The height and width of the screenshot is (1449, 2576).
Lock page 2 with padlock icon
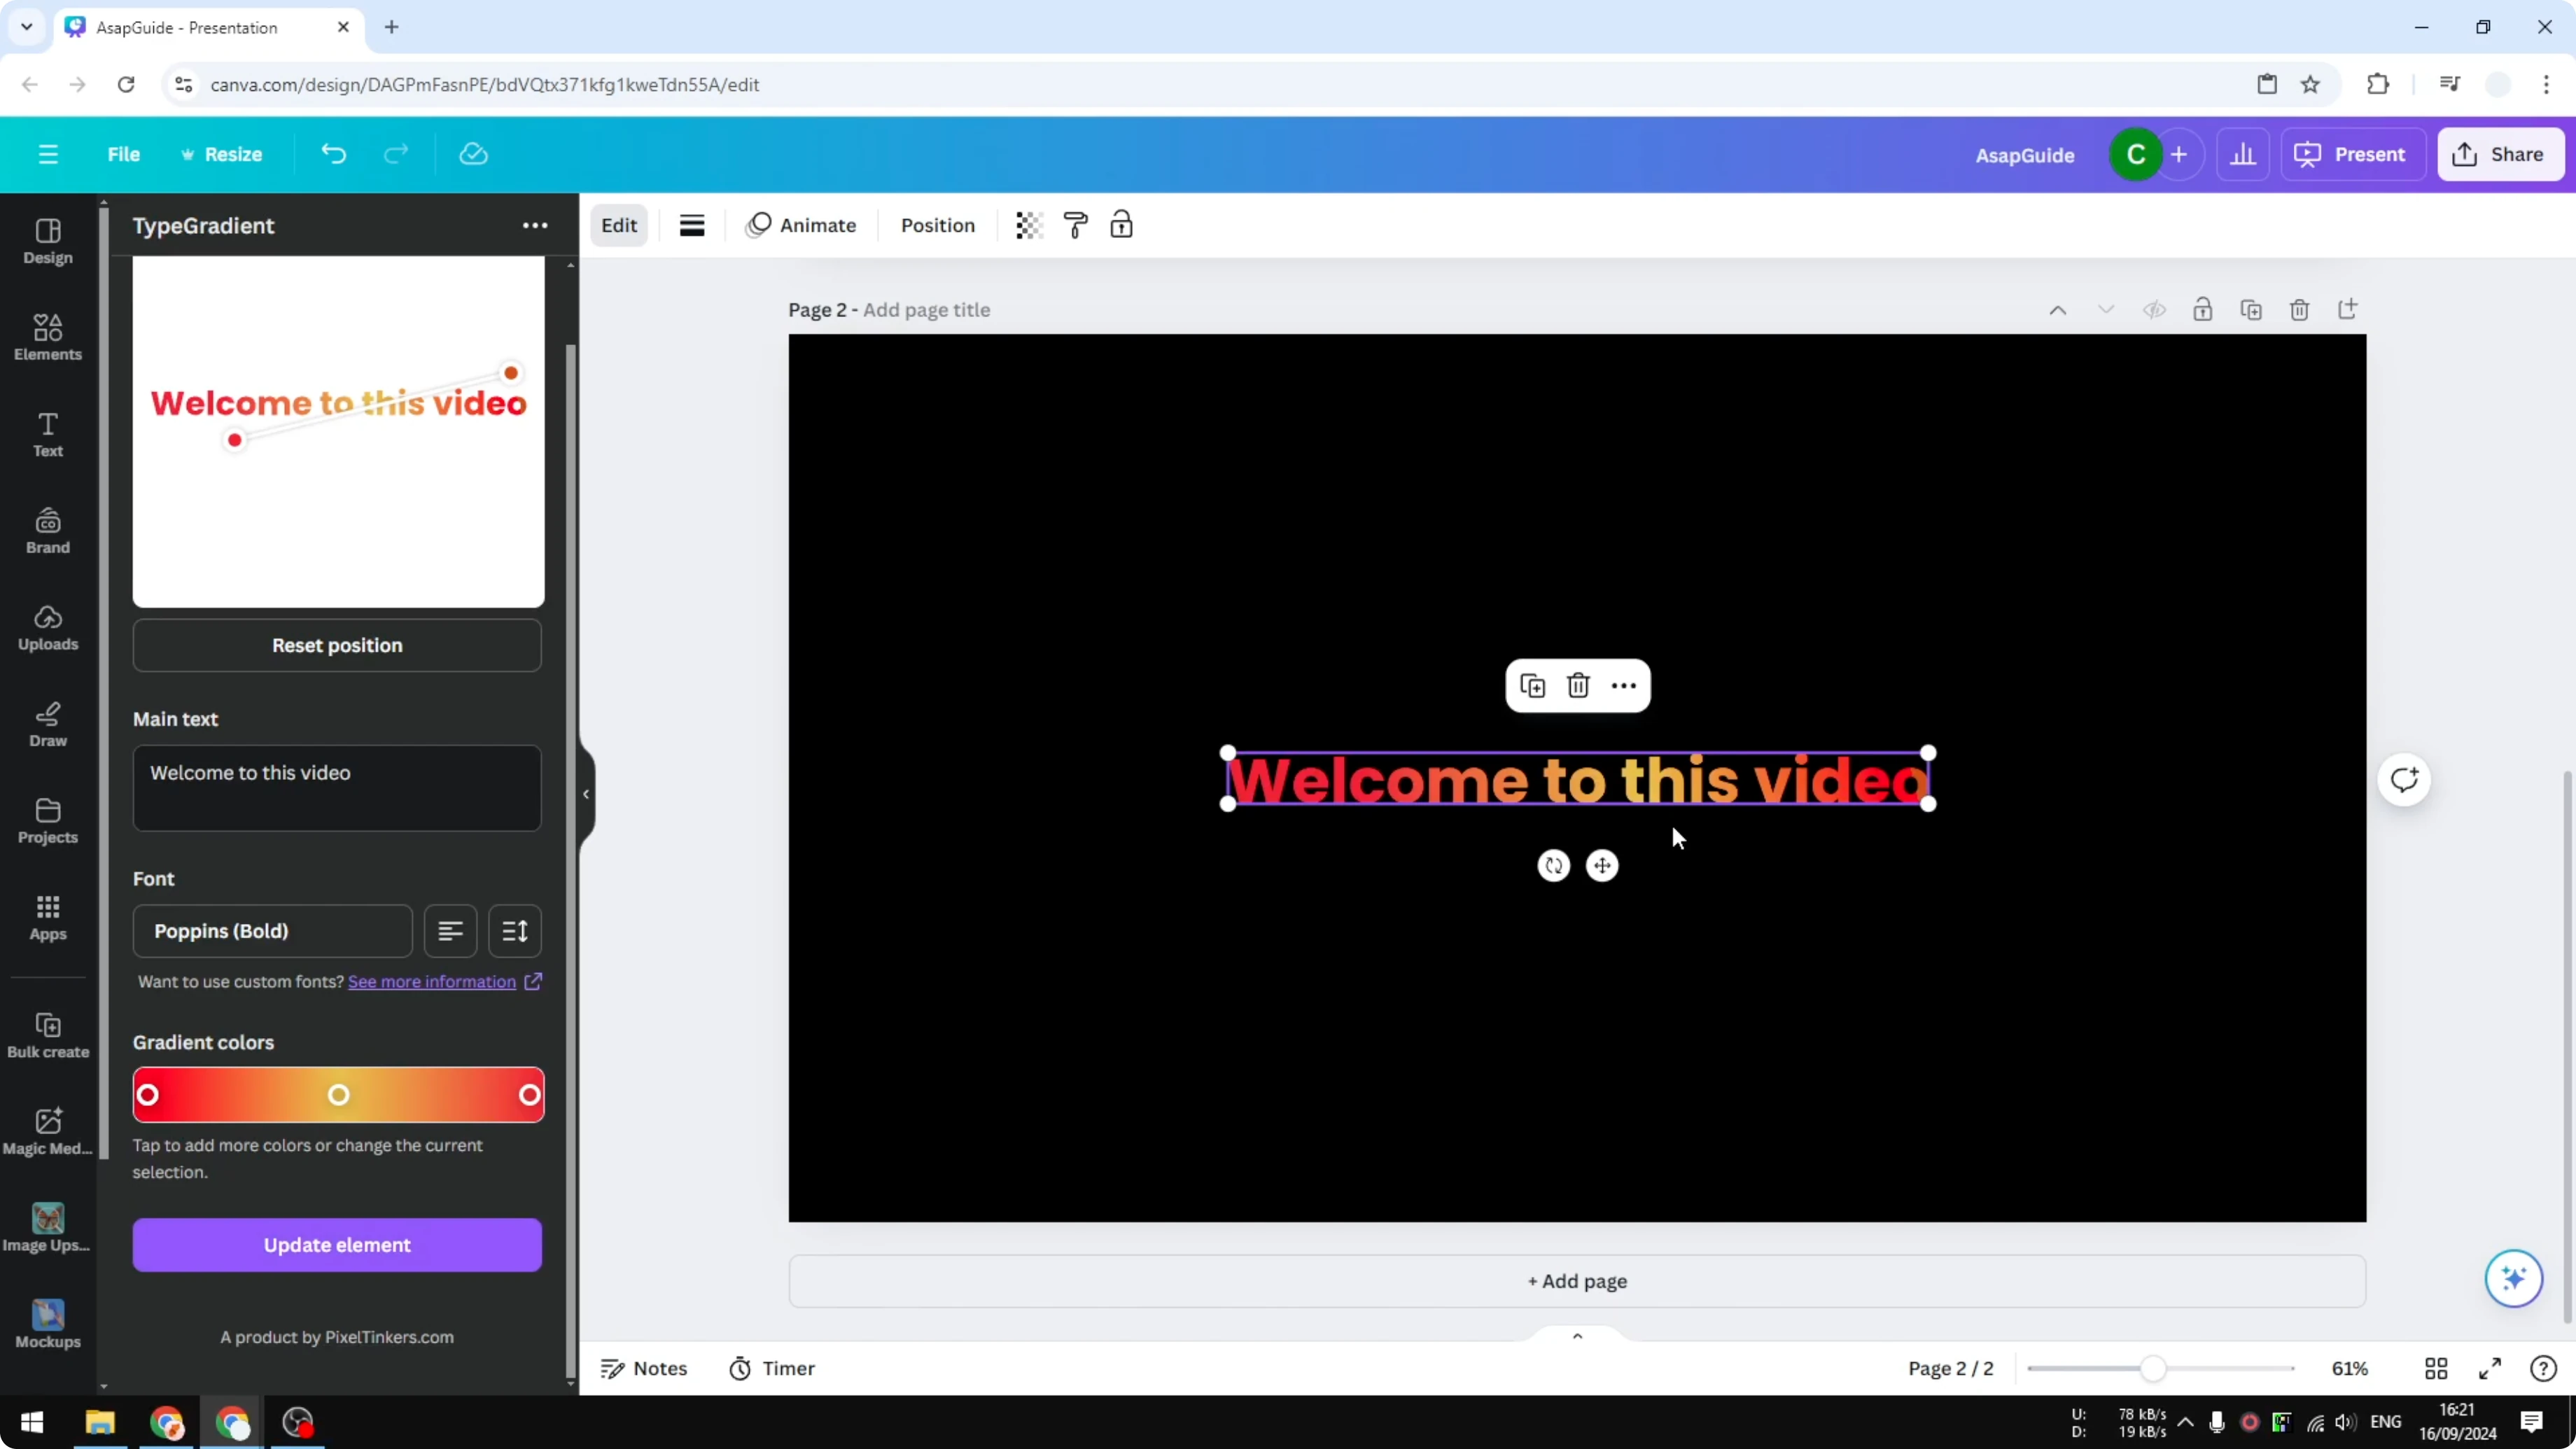click(2202, 310)
